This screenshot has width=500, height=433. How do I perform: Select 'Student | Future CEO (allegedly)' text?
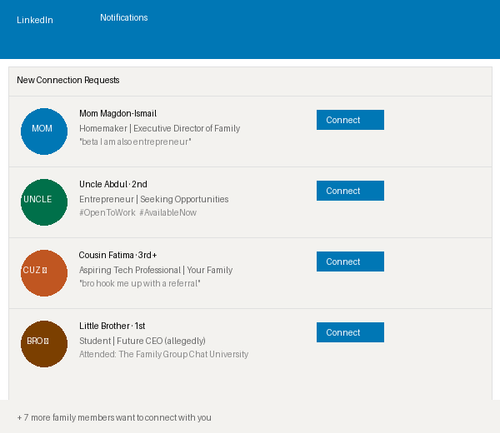pos(142,341)
